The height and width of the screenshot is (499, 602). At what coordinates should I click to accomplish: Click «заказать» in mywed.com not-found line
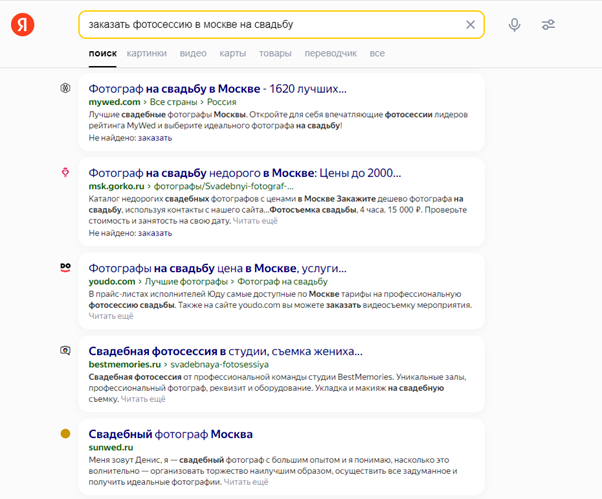pyautogui.click(x=155, y=138)
